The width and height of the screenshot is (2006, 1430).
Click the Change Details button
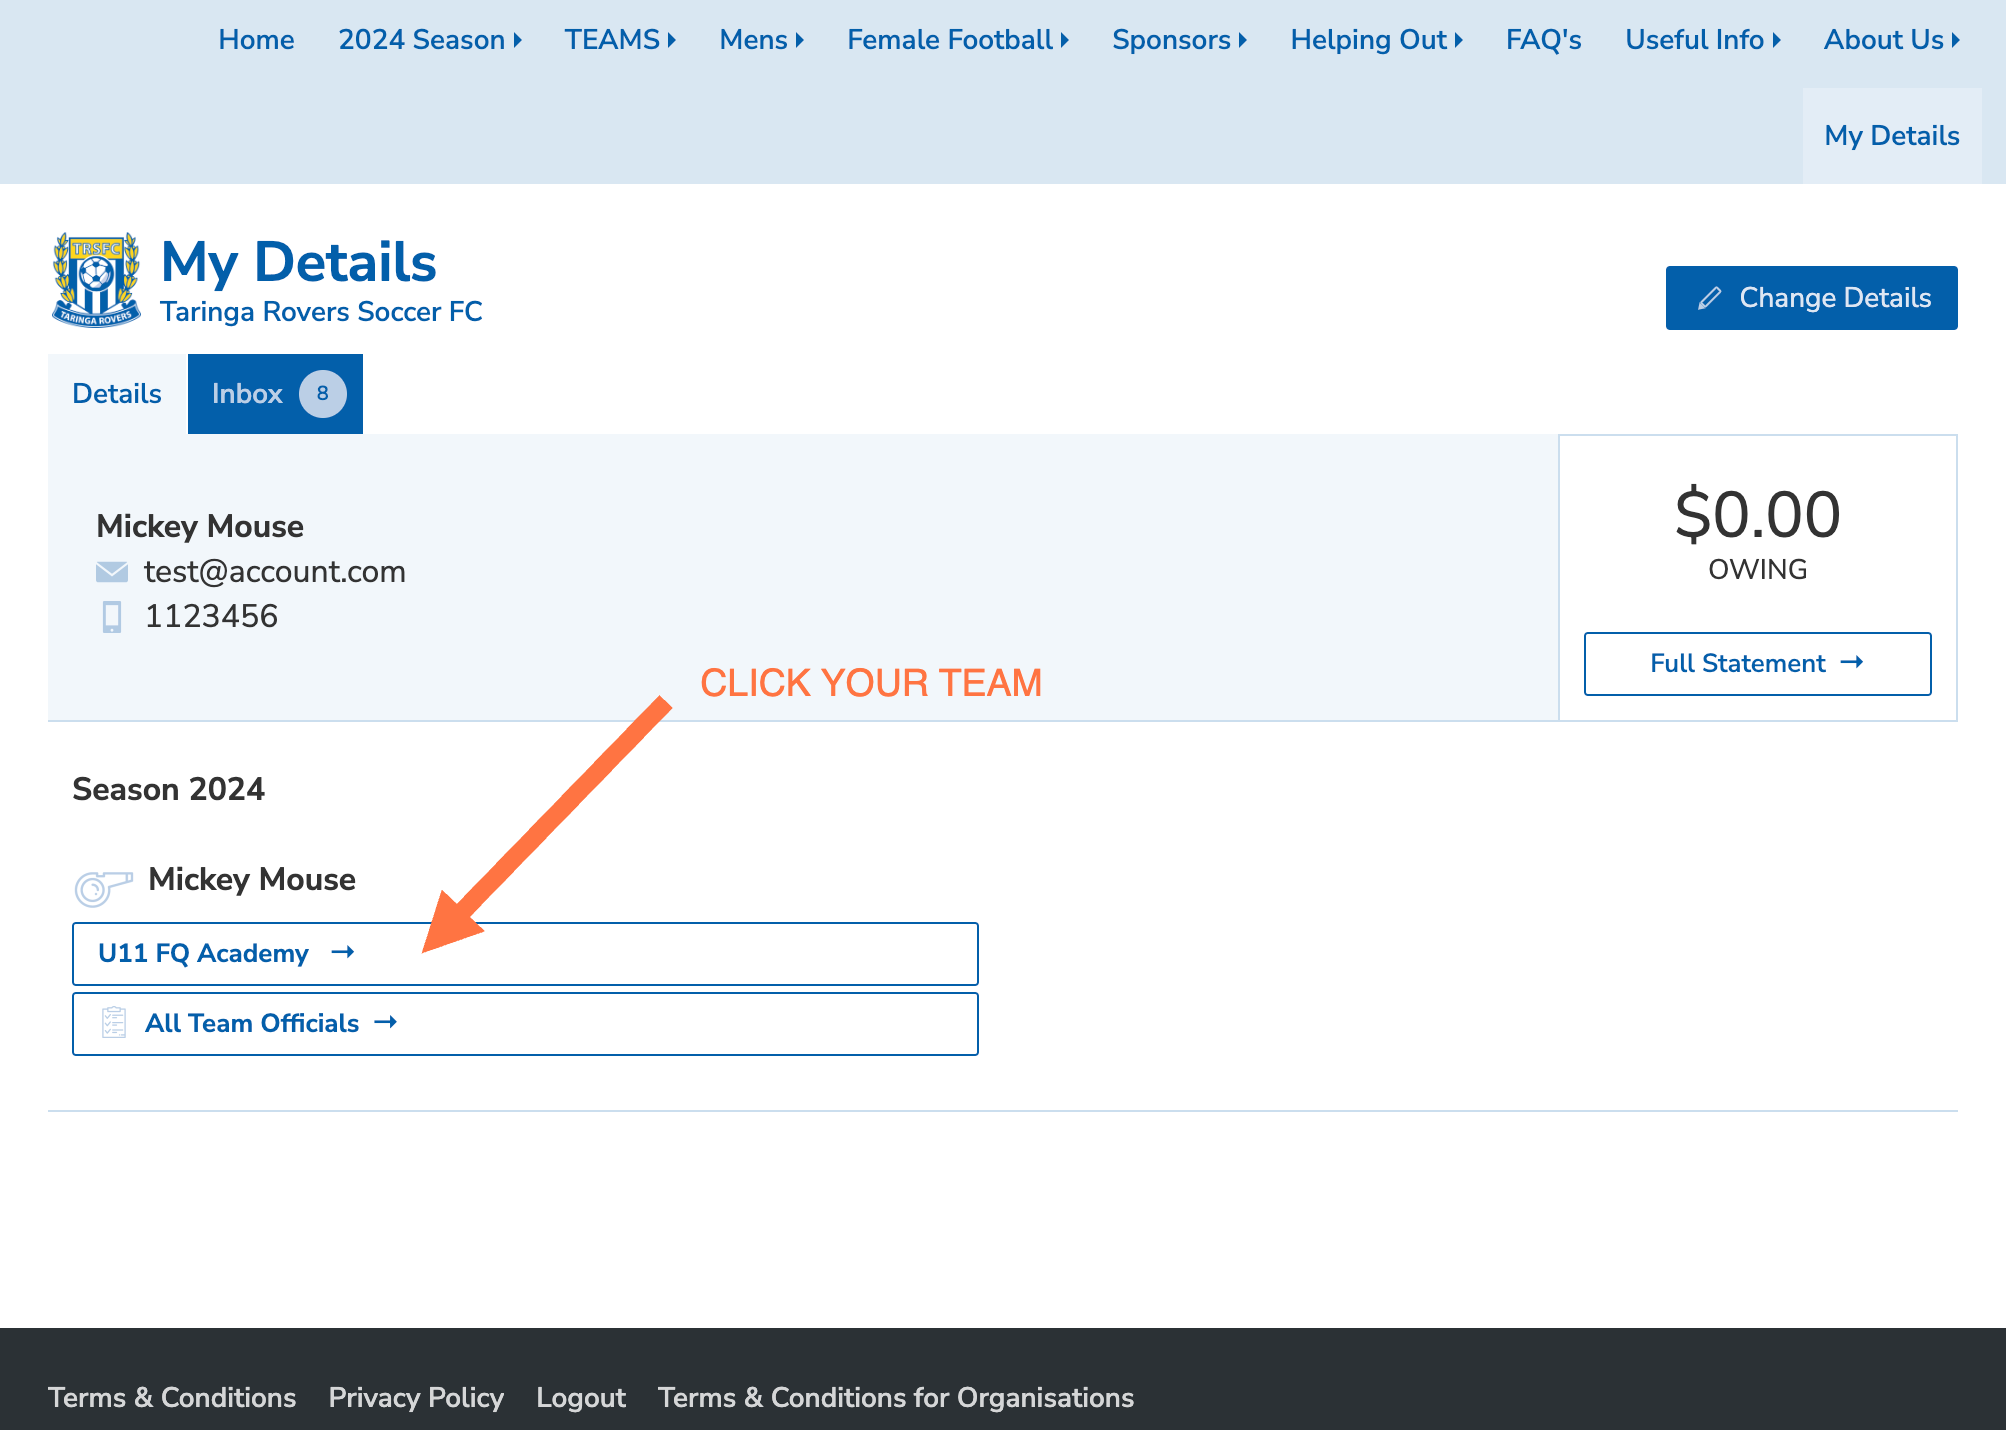(1812, 298)
